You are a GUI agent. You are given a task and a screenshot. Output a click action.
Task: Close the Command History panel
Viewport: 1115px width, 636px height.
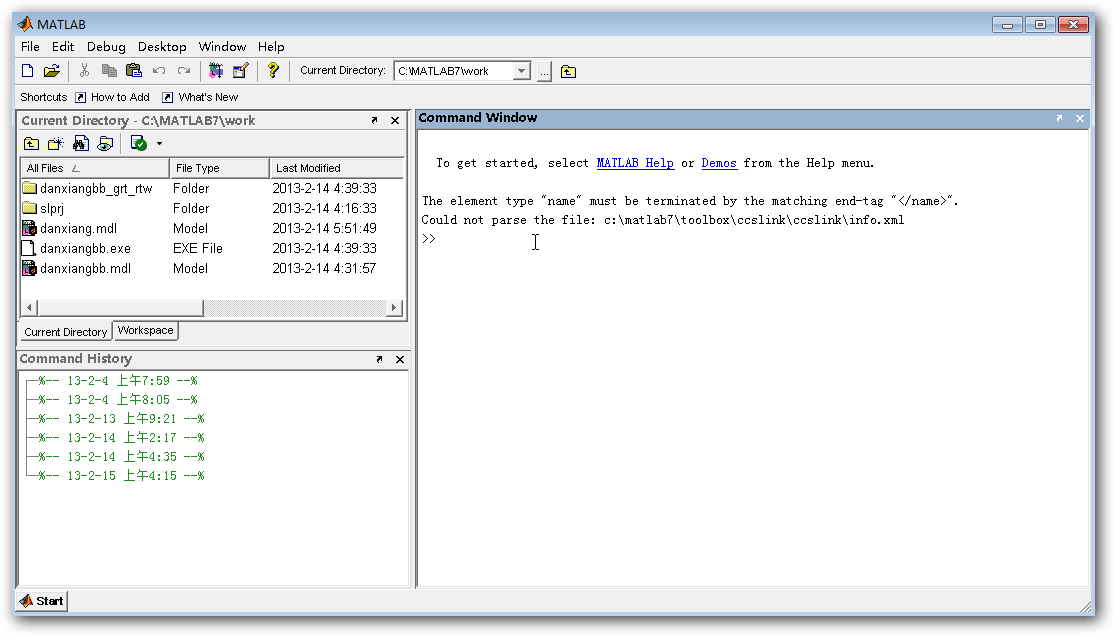pyautogui.click(x=400, y=359)
